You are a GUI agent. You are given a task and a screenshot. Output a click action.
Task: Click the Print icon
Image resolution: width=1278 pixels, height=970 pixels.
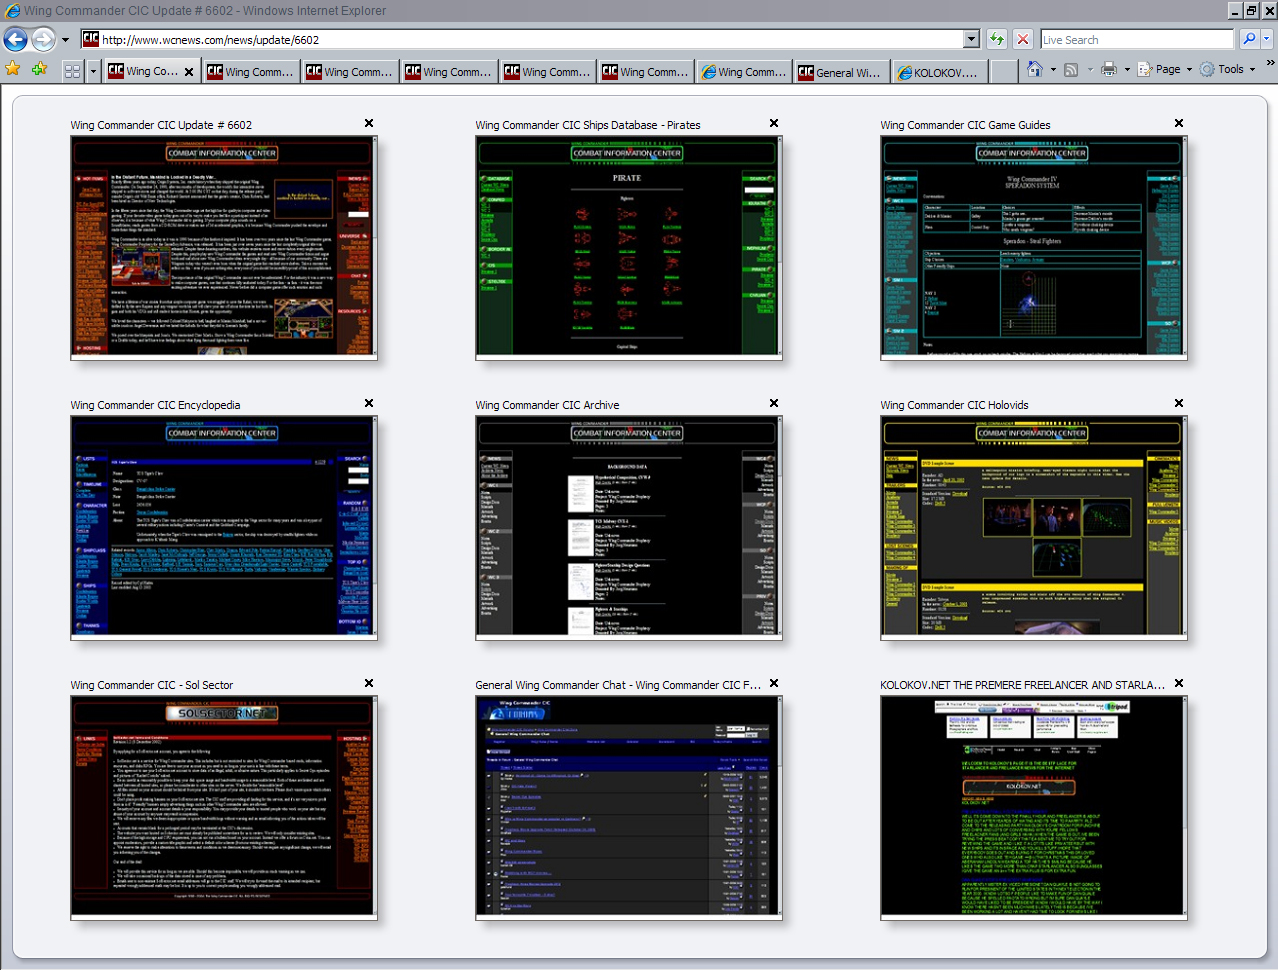point(1108,70)
